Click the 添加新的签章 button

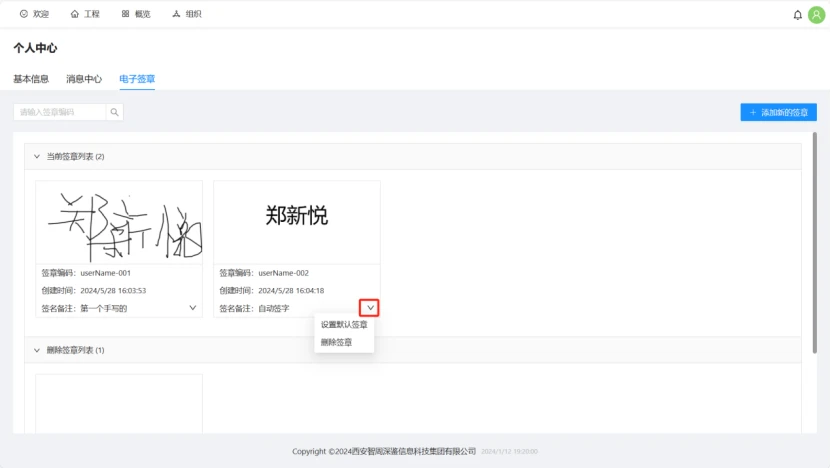point(779,112)
